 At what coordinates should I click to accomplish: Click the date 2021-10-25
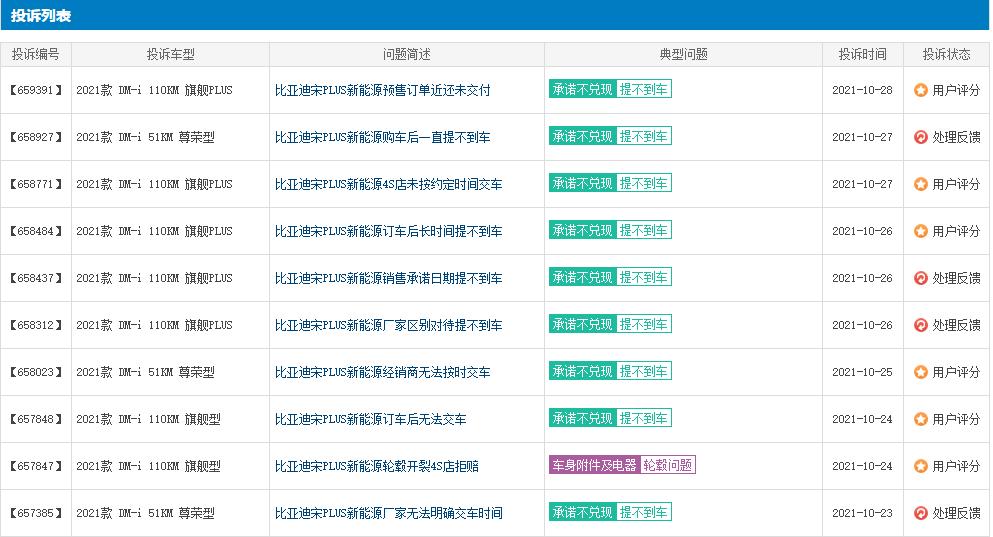(862, 372)
